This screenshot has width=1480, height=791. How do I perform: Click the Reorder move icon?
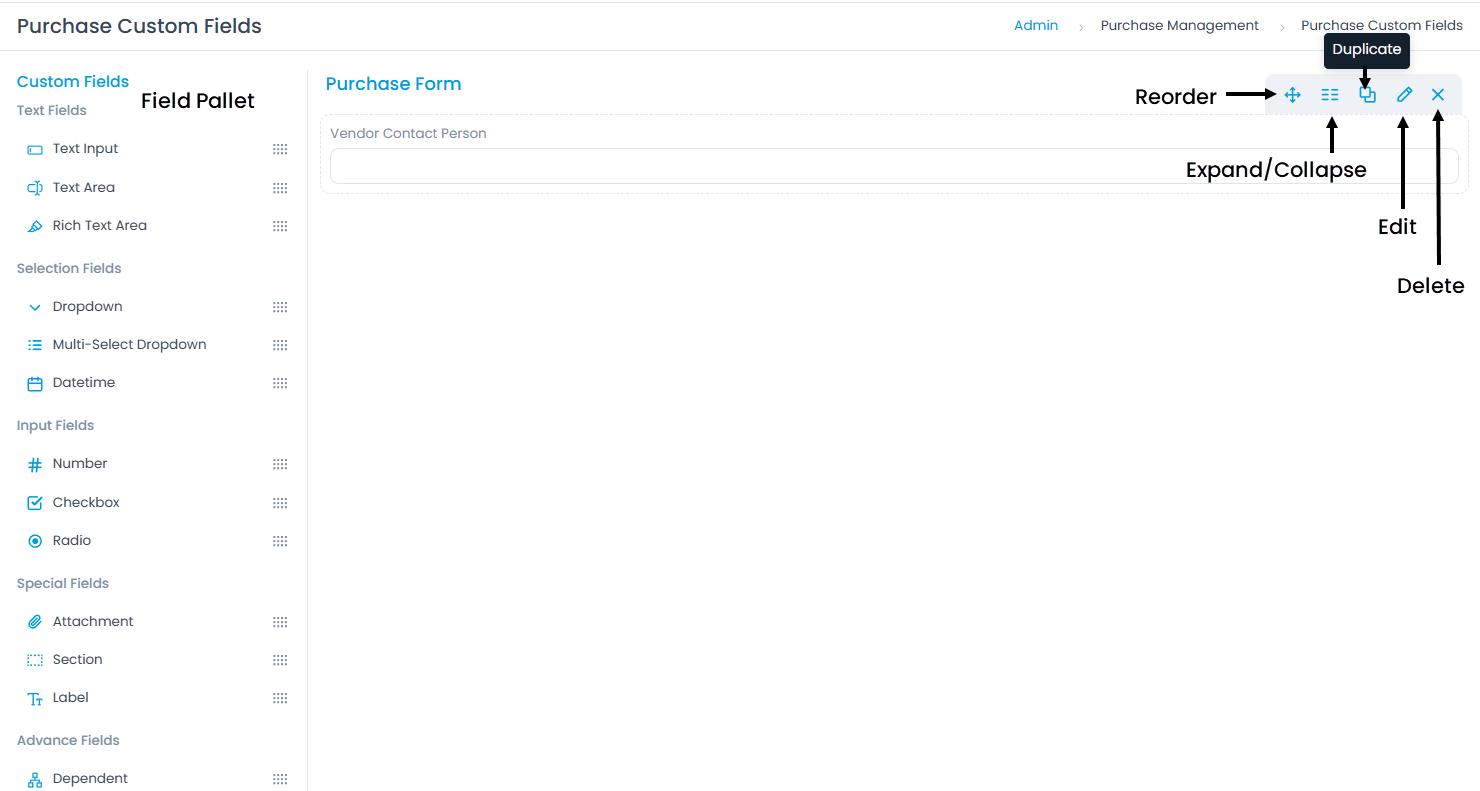[x=1292, y=95]
